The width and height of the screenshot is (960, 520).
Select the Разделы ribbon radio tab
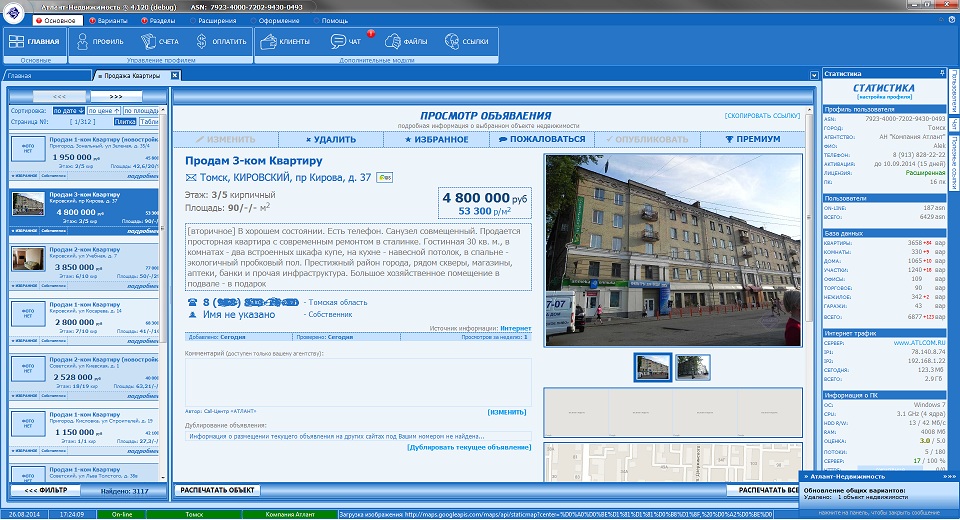[158, 20]
